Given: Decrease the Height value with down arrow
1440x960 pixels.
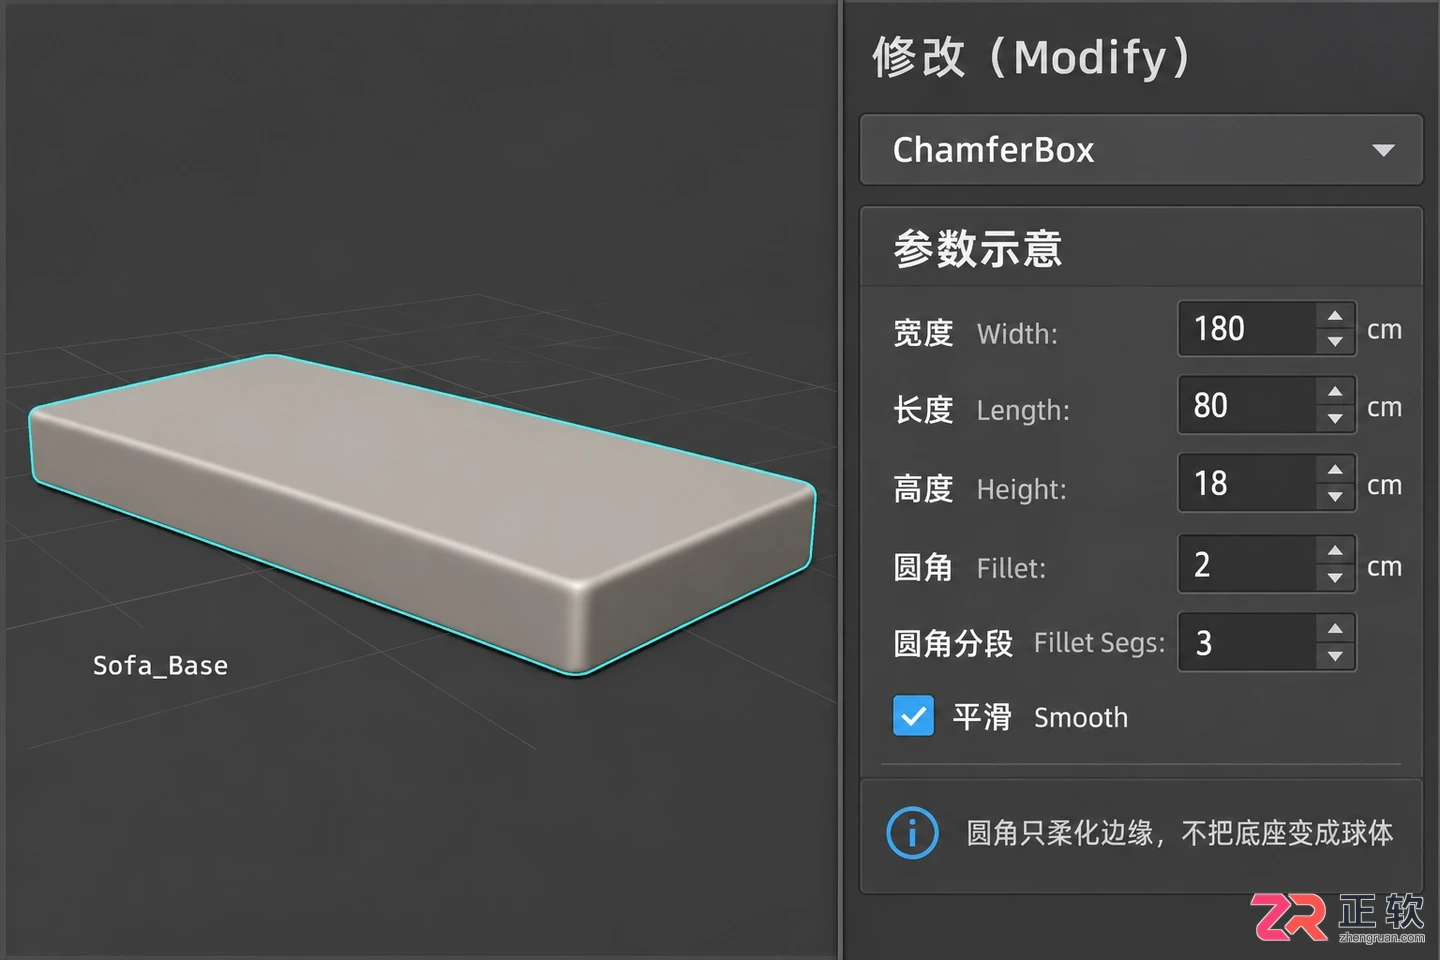Looking at the screenshot, I should click(x=1335, y=497).
